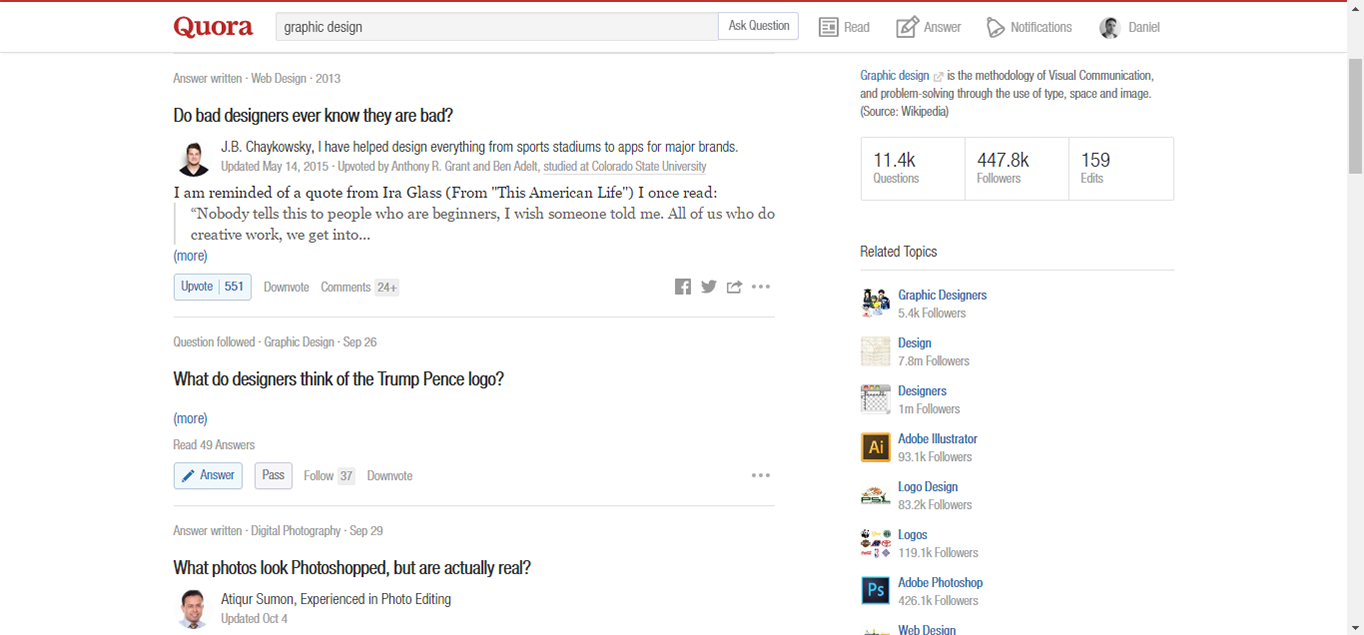Open more options dots on Chaykowsky's answer
The width and height of the screenshot is (1364, 635).
tap(761, 287)
